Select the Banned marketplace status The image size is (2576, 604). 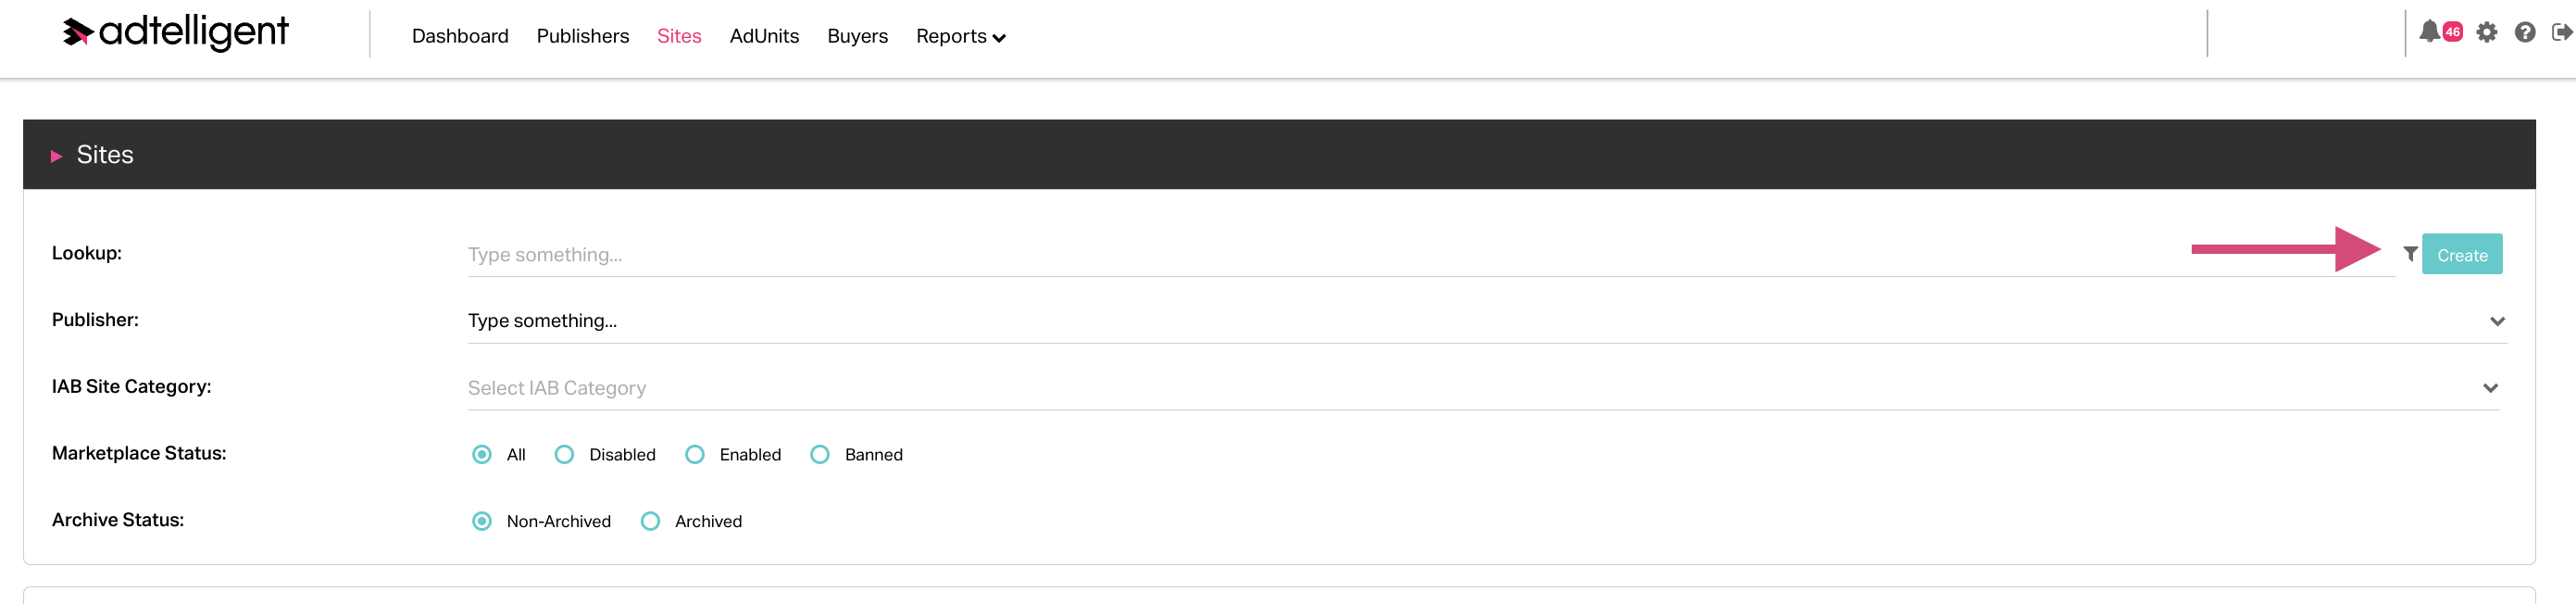pyautogui.click(x=820, y=455)
